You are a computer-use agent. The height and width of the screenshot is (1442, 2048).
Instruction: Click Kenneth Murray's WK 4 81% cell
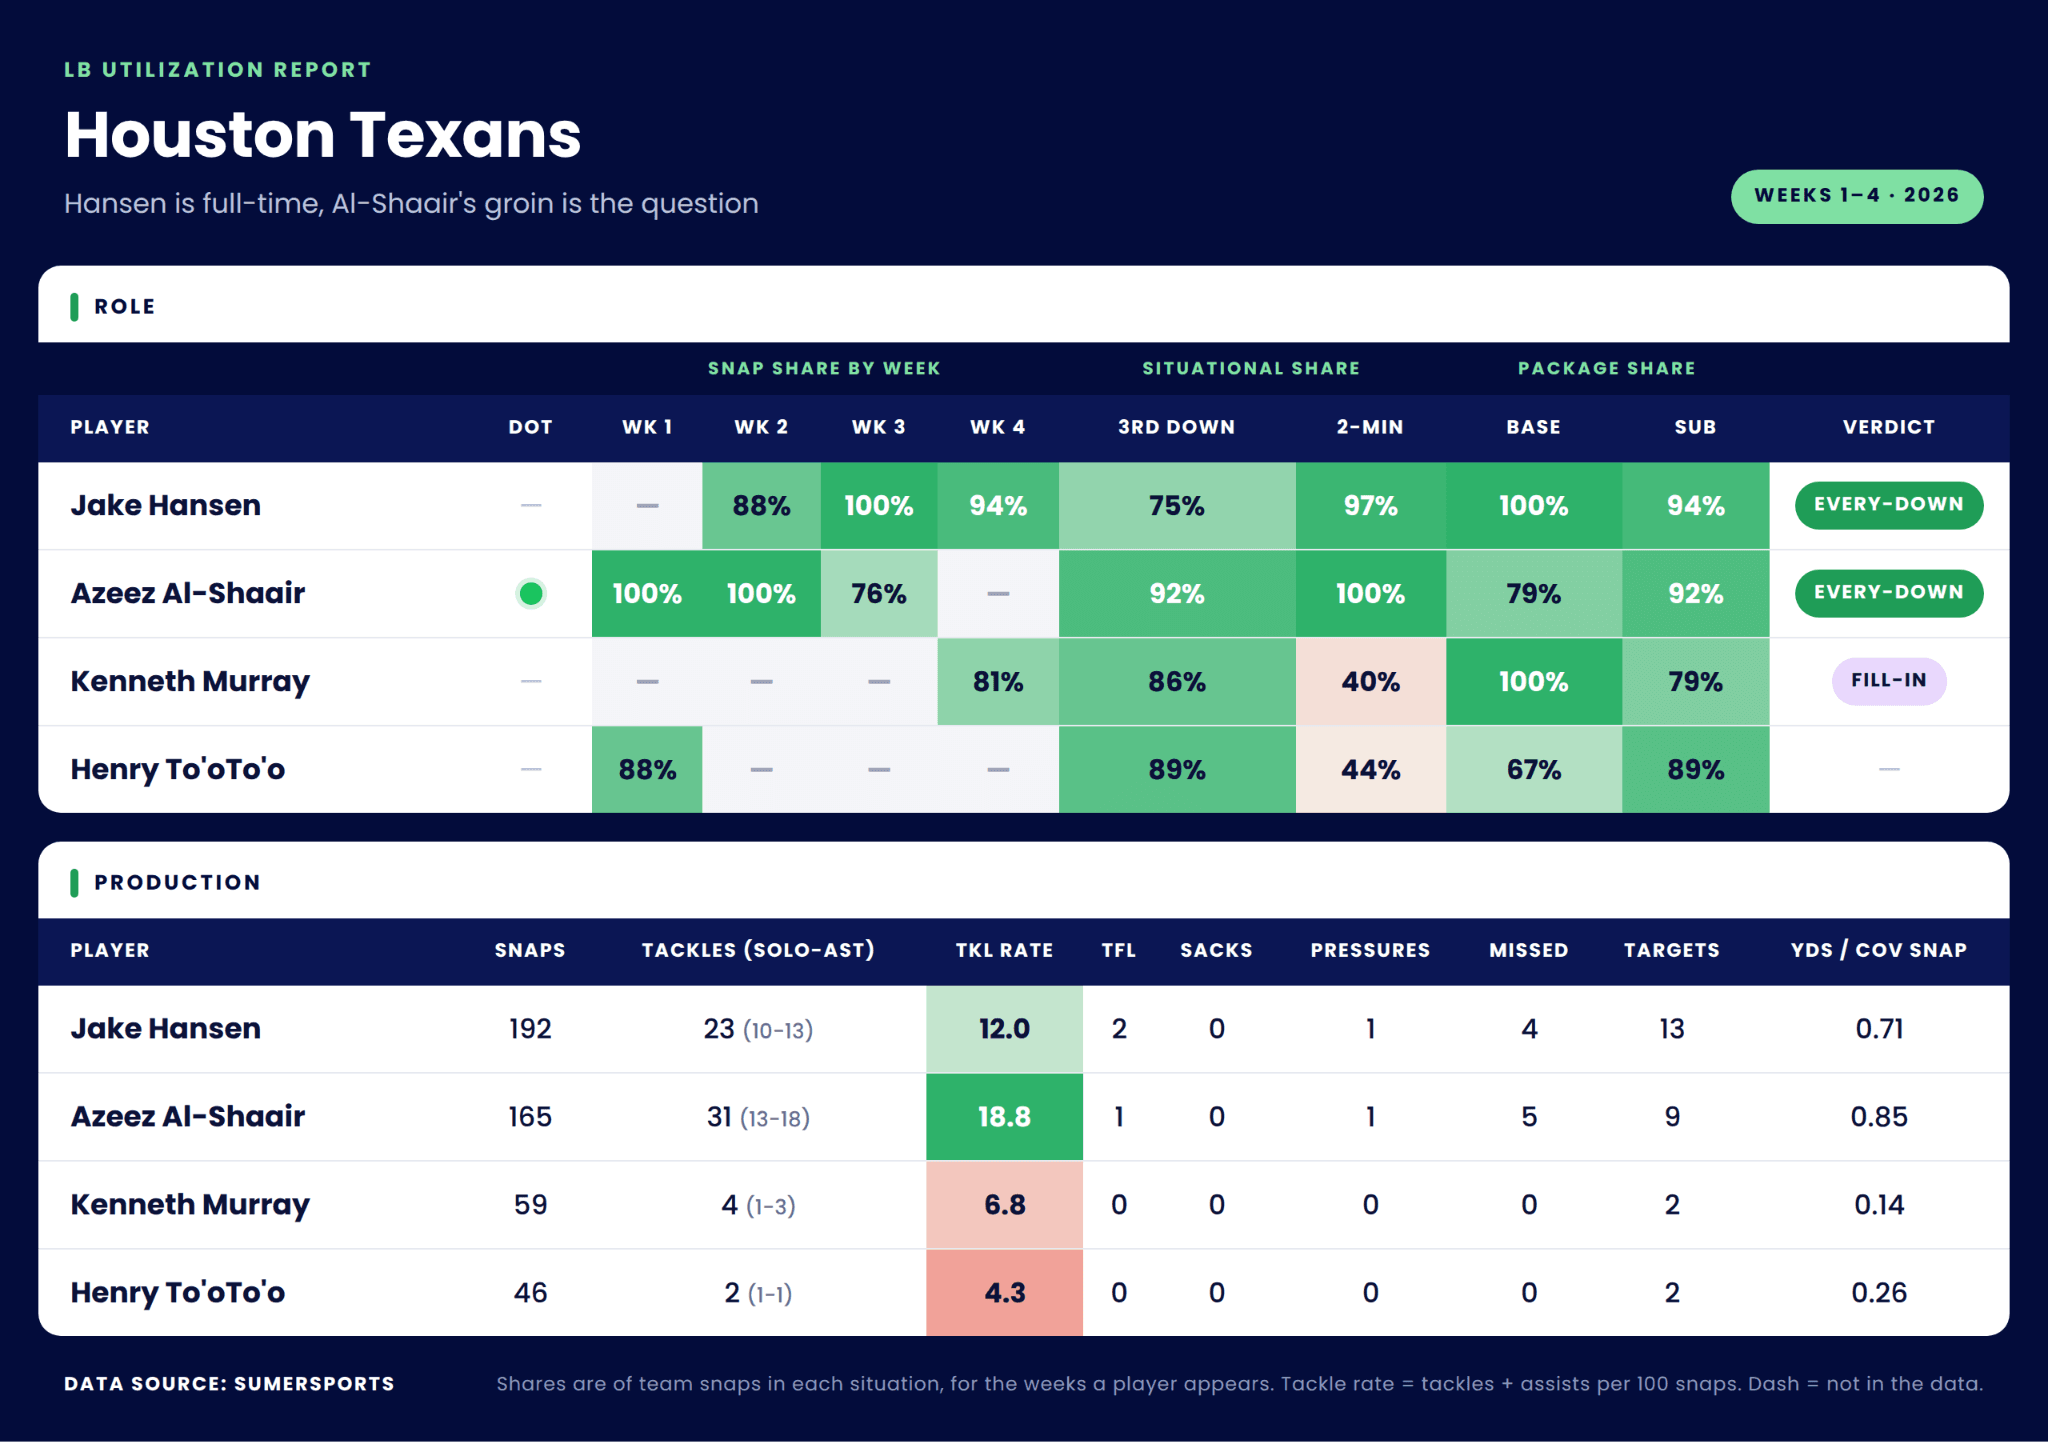click(x=997, y=681)
